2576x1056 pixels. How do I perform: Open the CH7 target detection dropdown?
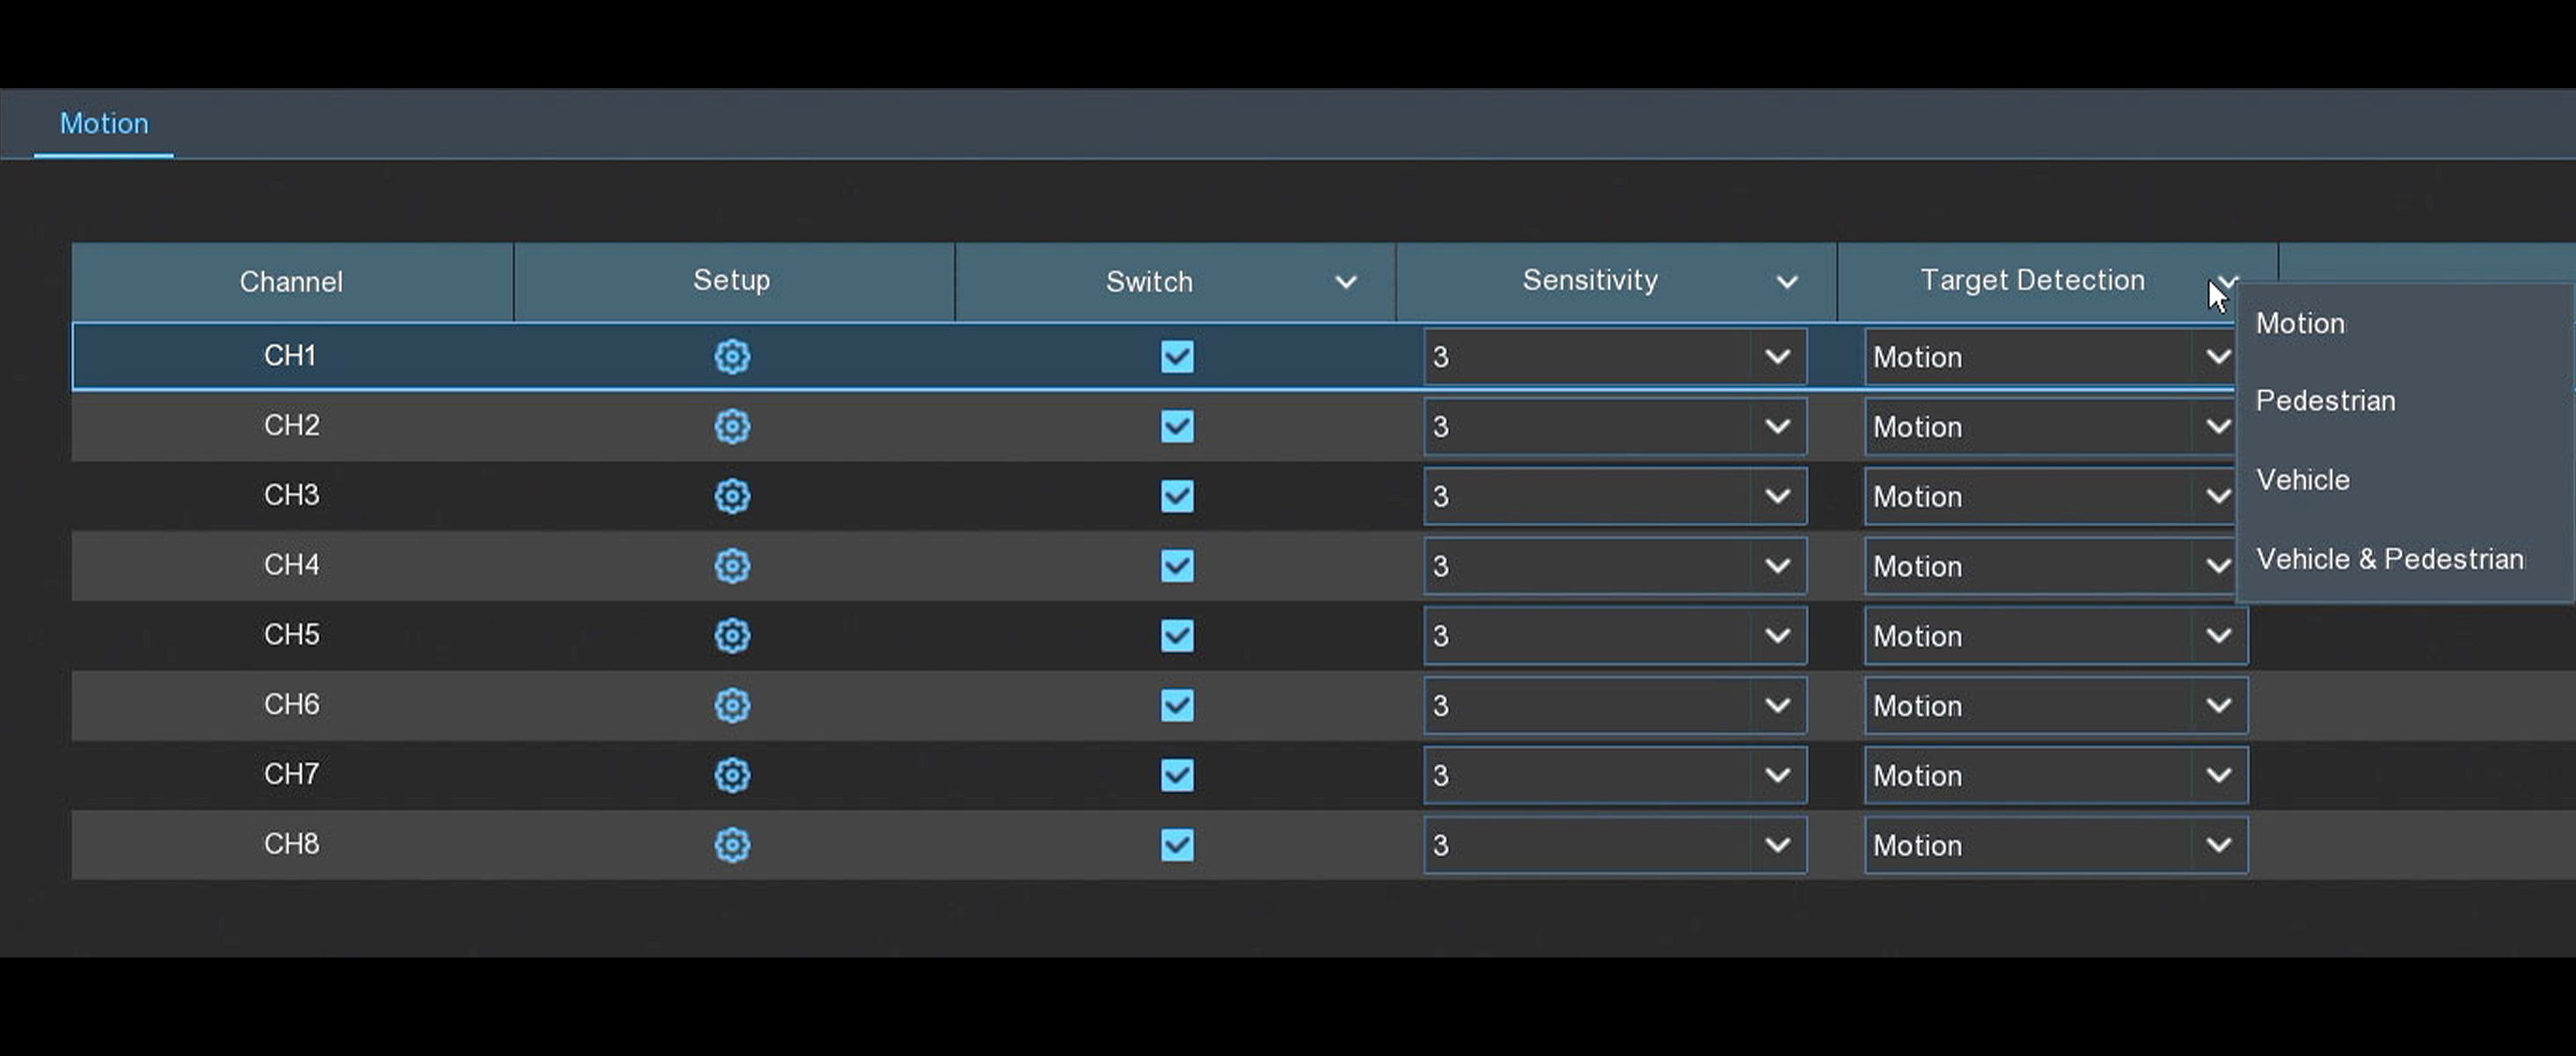[x=2056, y=775]
